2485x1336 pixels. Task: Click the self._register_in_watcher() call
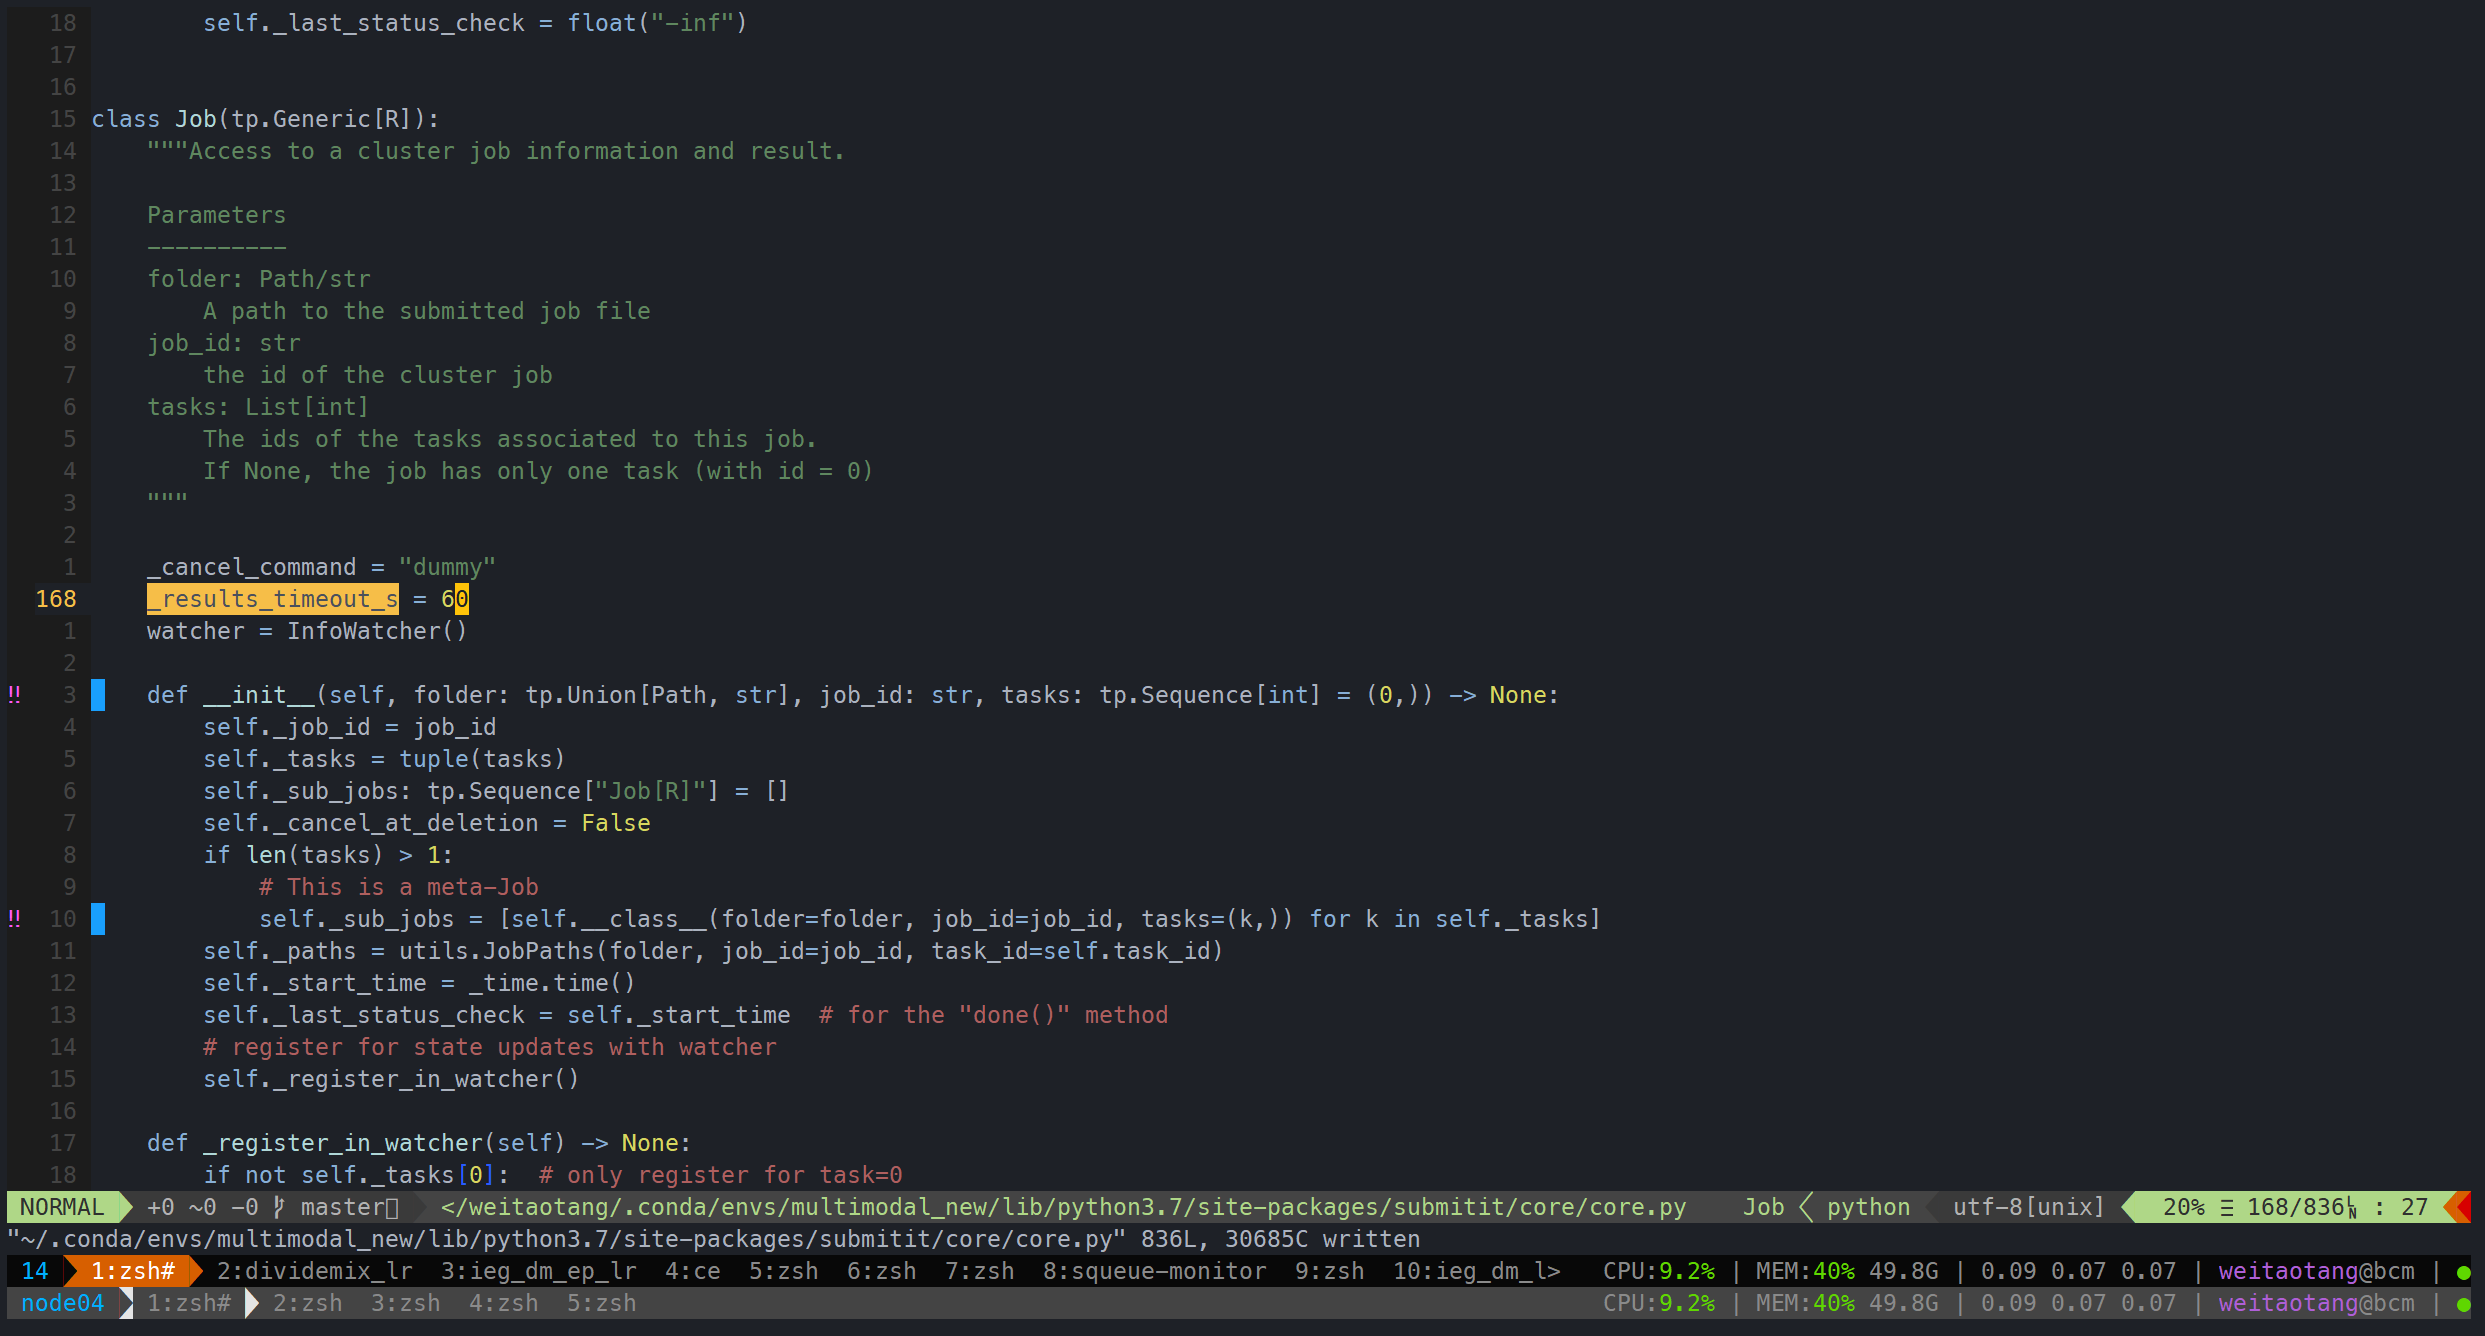point(391,1079)
